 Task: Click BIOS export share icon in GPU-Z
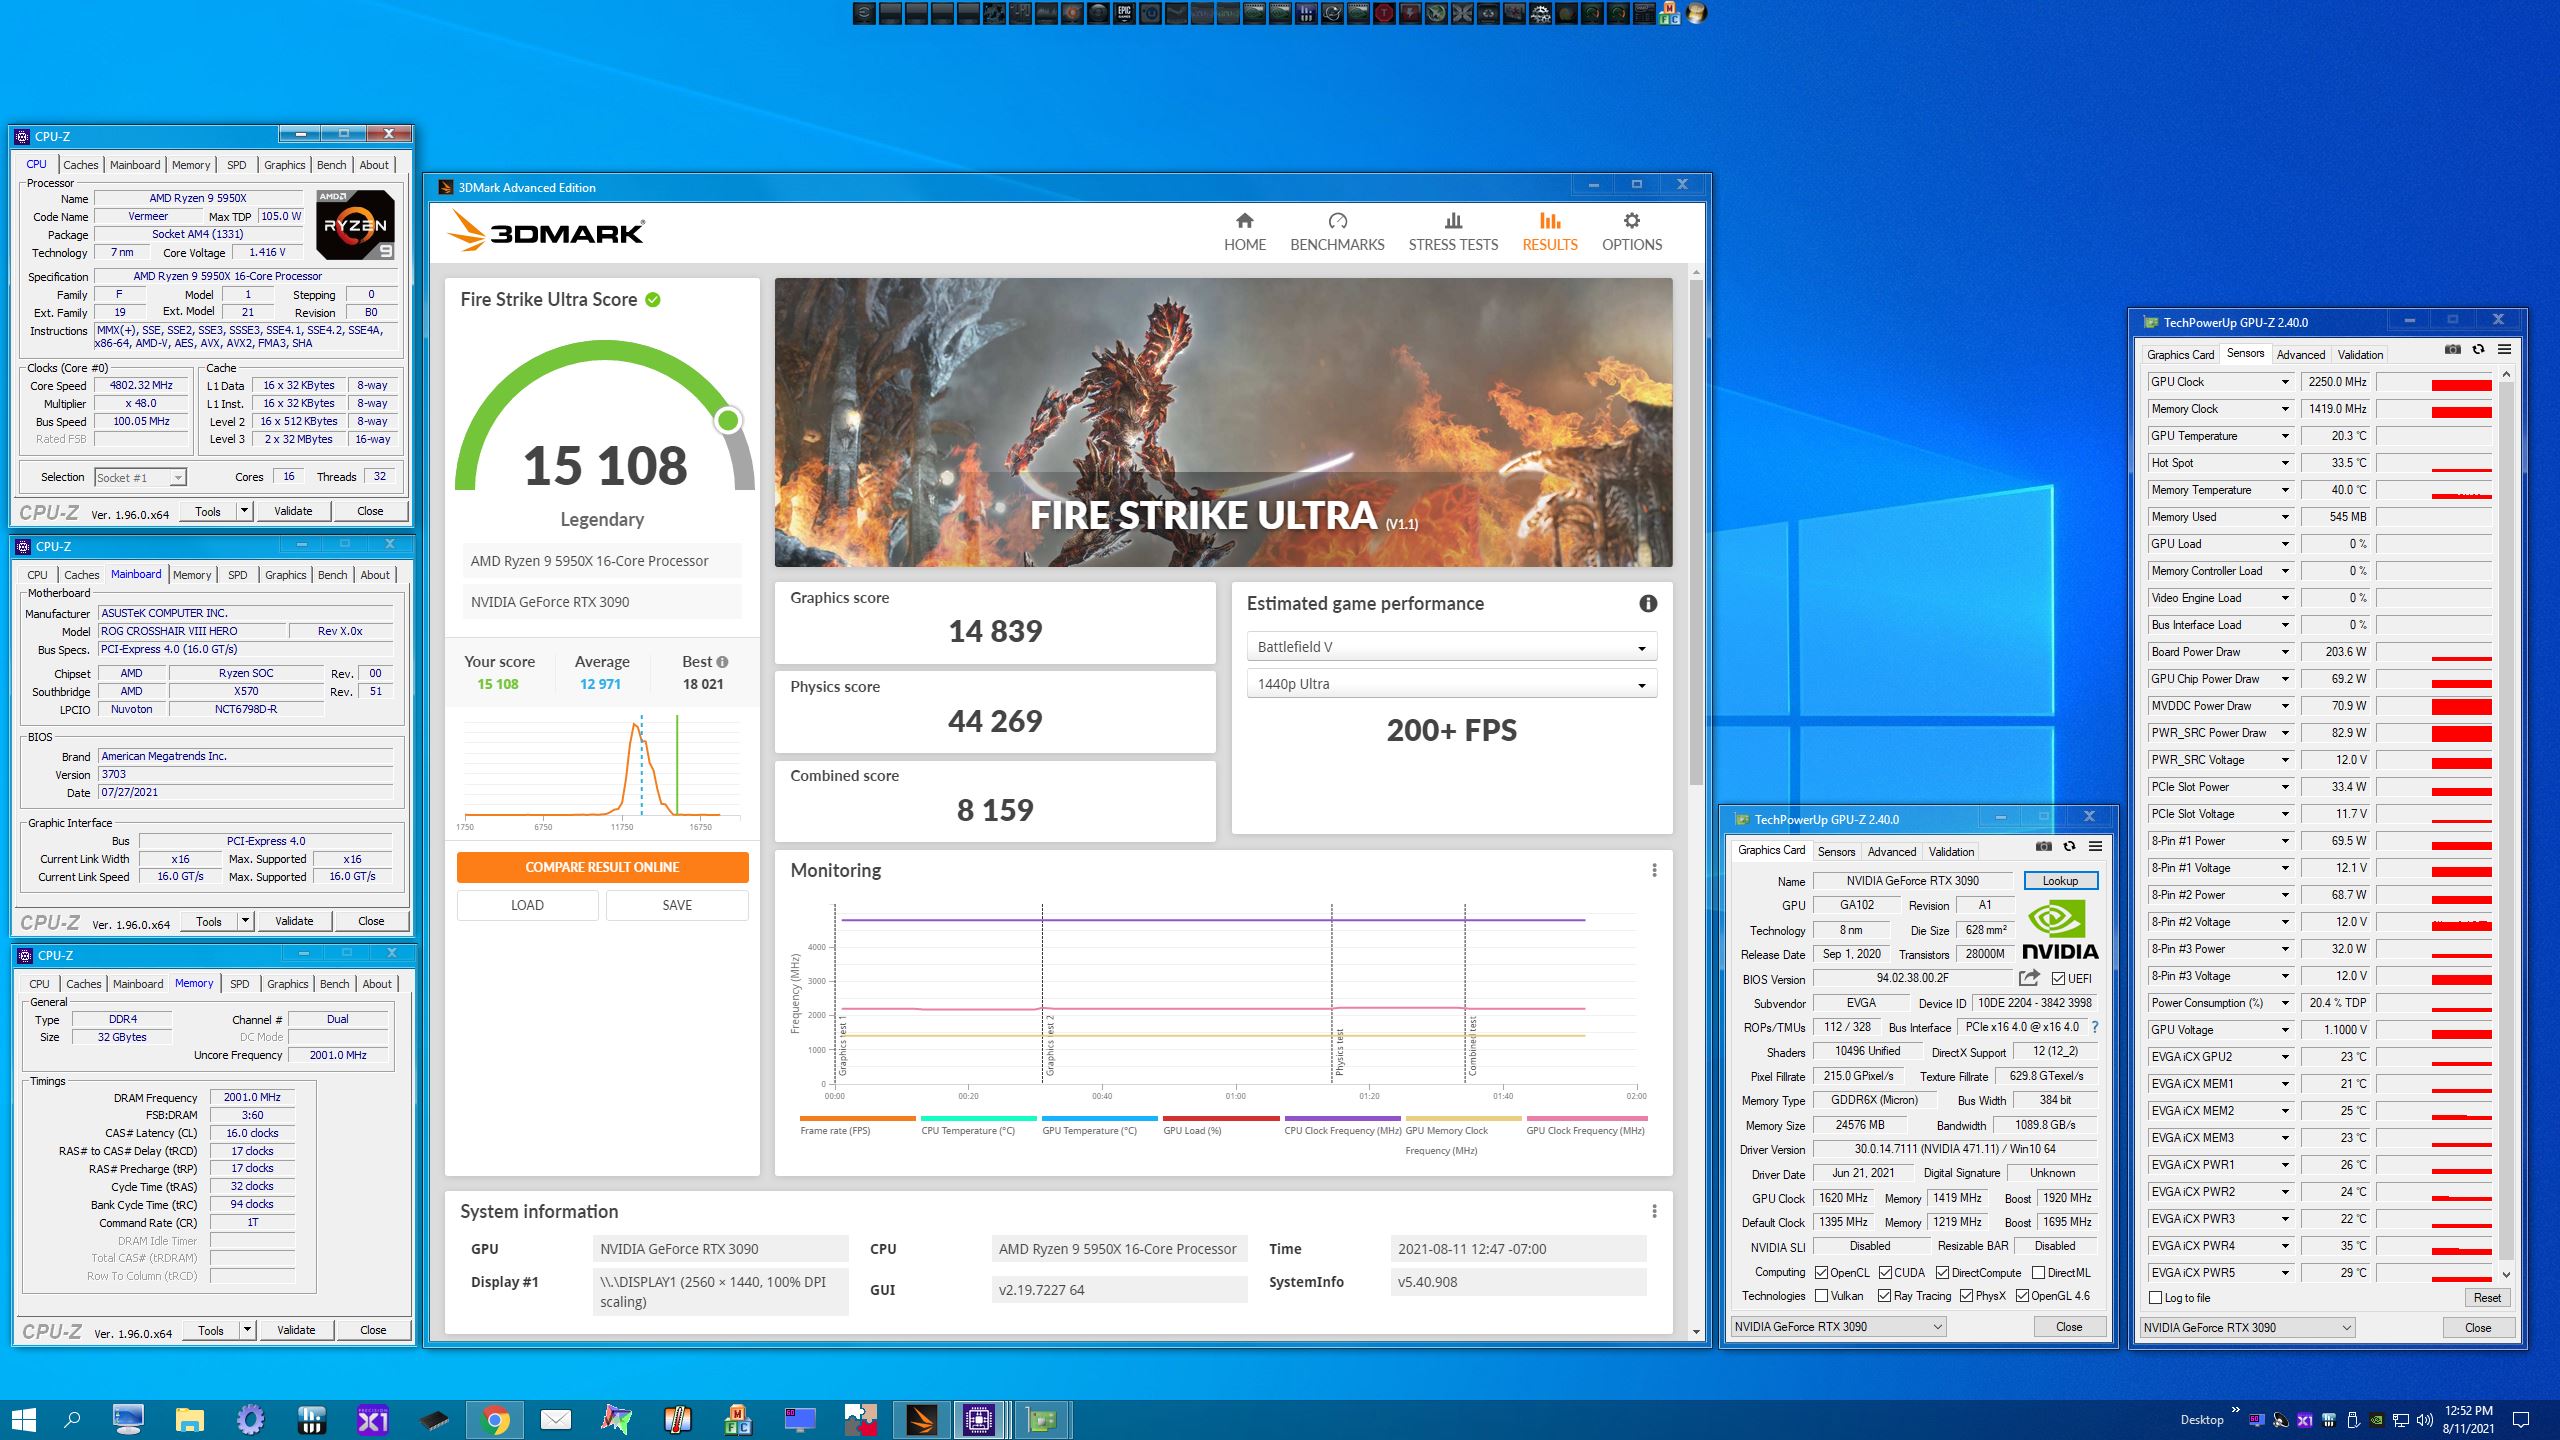tap(2029, 978)
